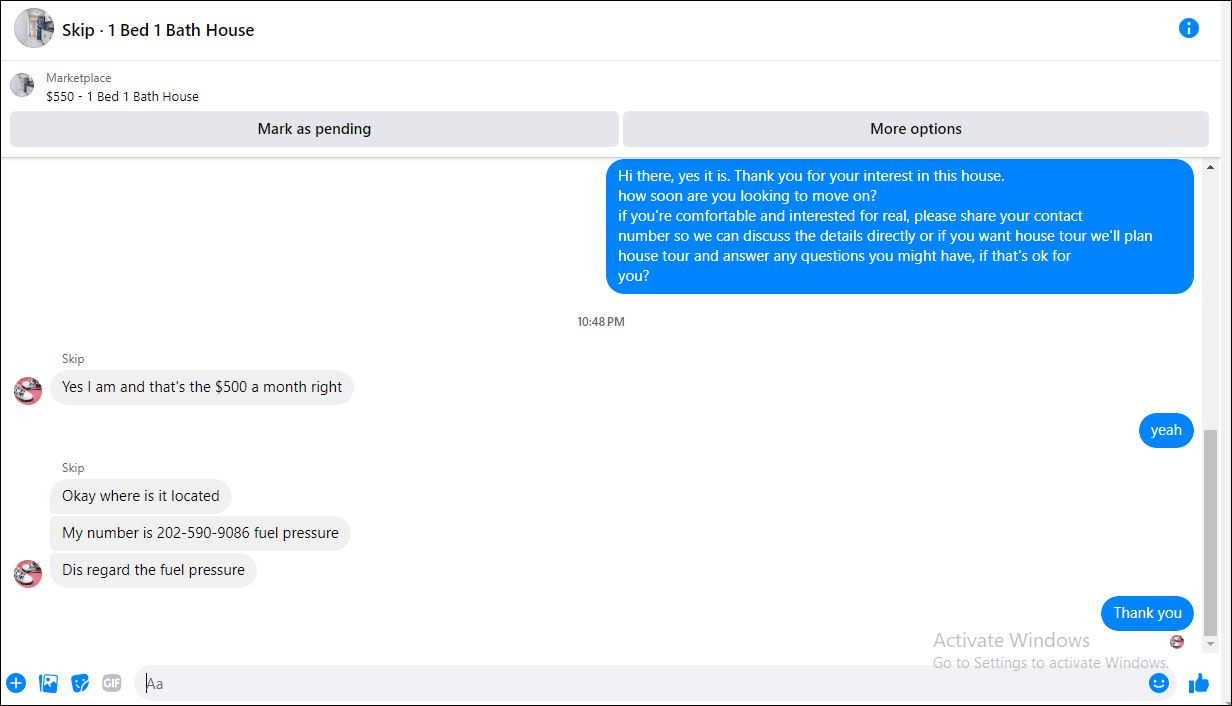Choose a sticker from the sticker icon
Viewport: 1232px width, 706px height.
(80, 684)
